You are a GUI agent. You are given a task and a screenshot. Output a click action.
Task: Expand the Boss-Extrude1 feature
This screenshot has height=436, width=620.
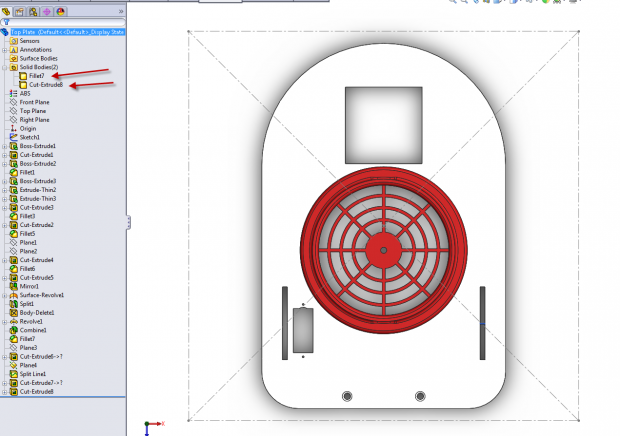coord(4,146)
